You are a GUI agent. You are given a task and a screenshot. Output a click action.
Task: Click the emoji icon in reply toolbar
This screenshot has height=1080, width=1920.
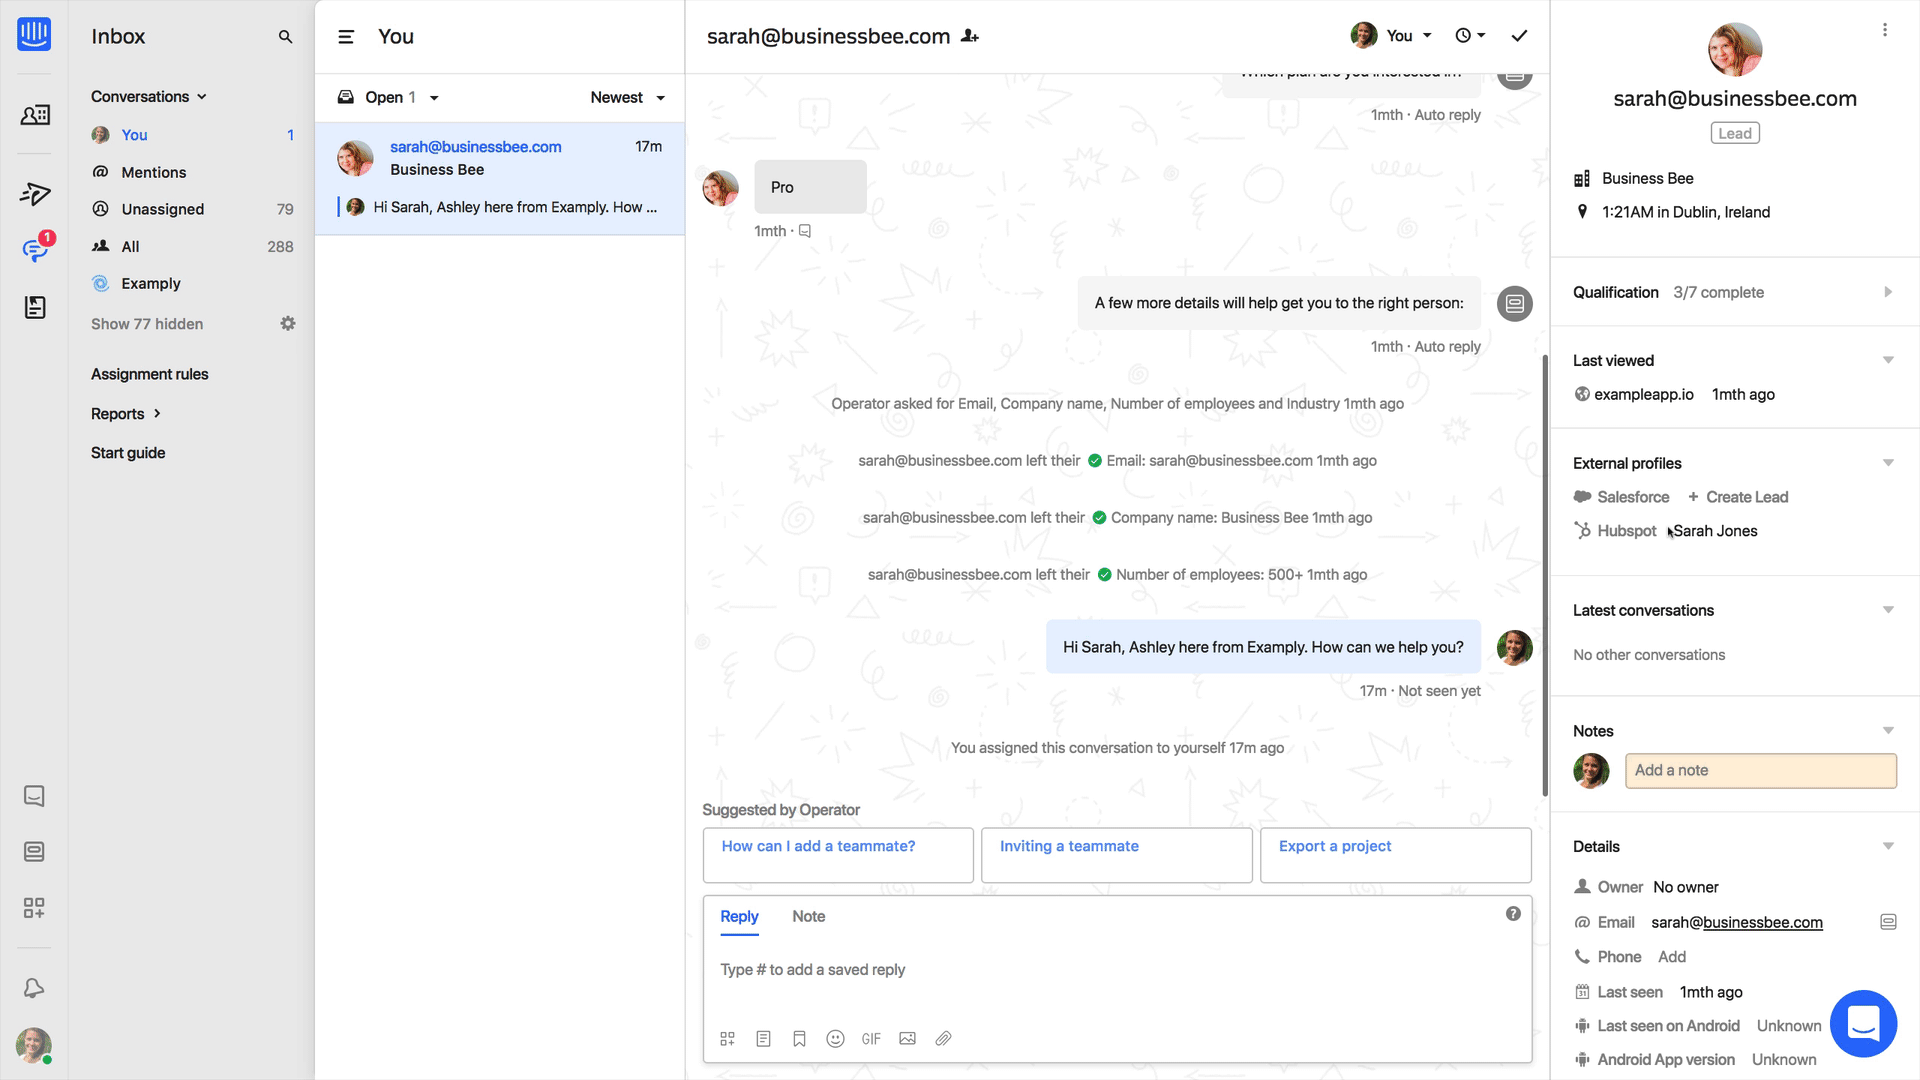point(835,1039)
